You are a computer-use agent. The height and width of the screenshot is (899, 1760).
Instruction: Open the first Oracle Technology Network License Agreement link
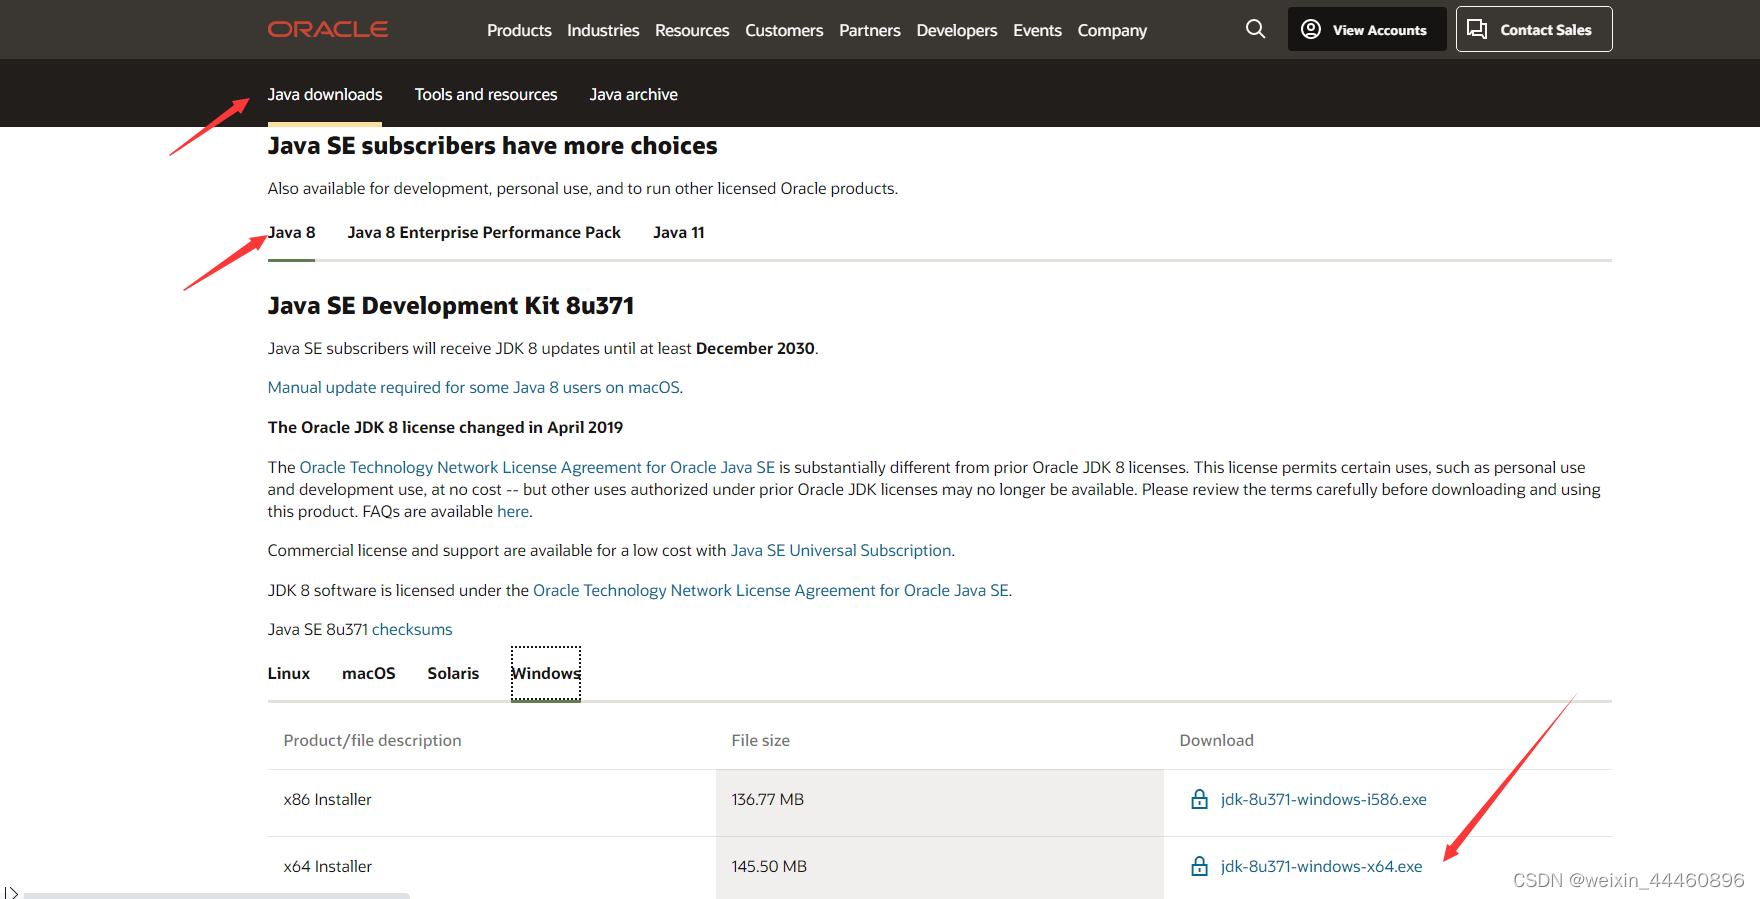(537, 467)
